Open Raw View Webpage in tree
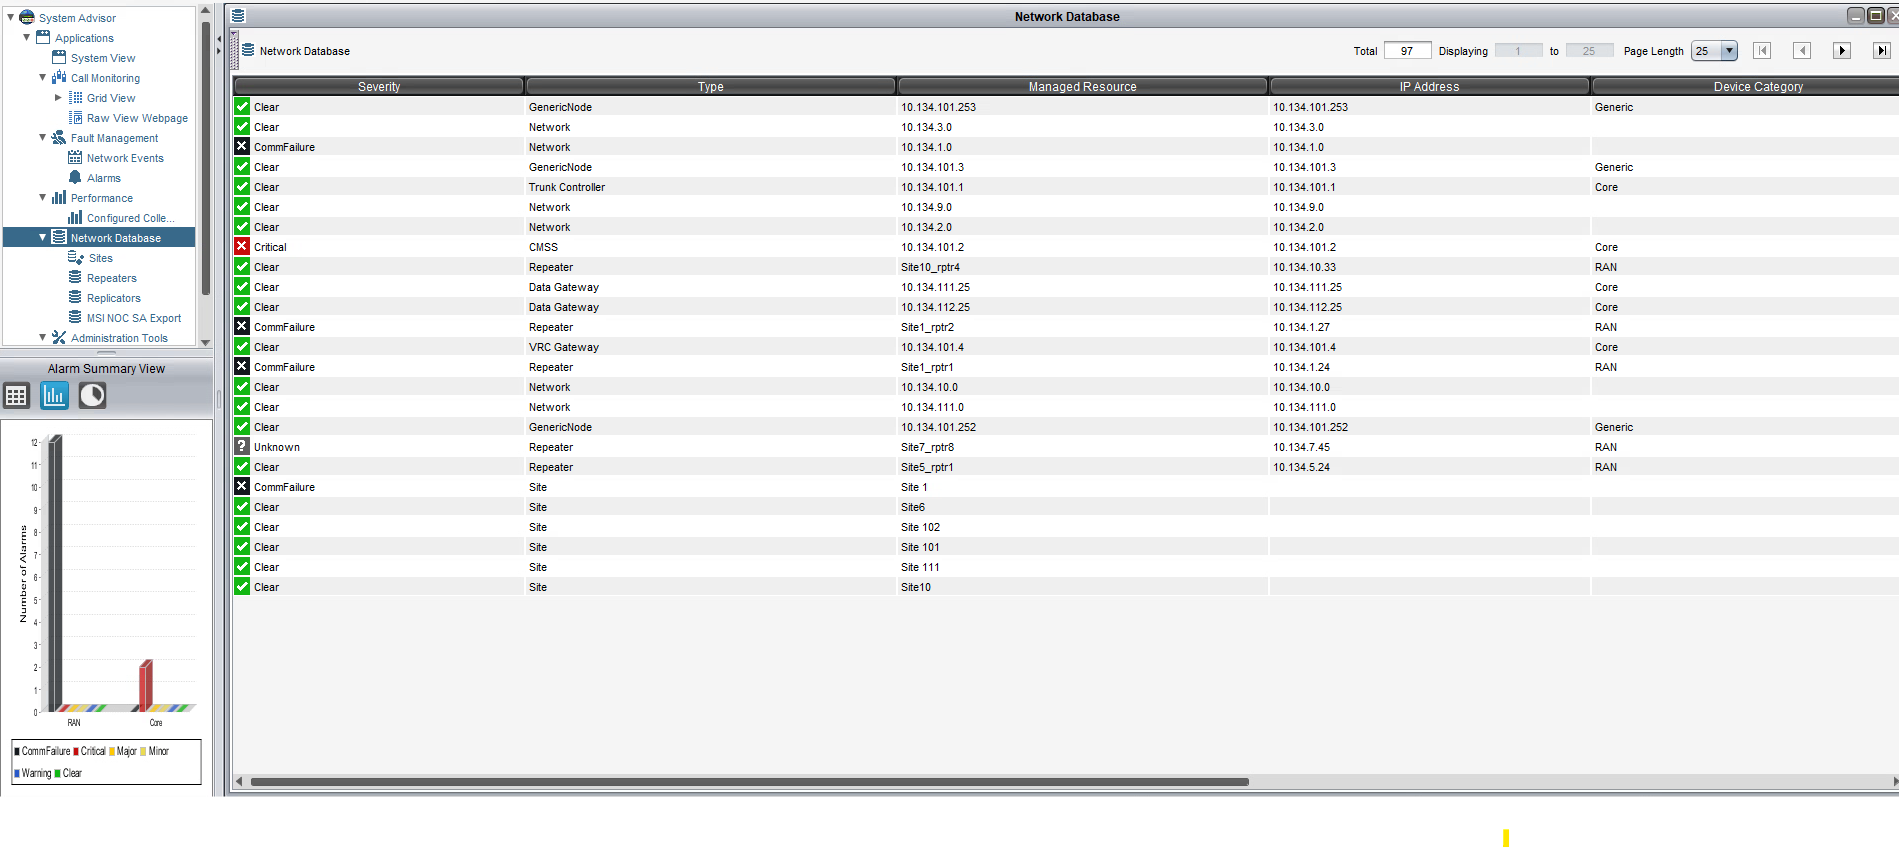This screenshot has width=1899, height=848. tap(137, 118)
